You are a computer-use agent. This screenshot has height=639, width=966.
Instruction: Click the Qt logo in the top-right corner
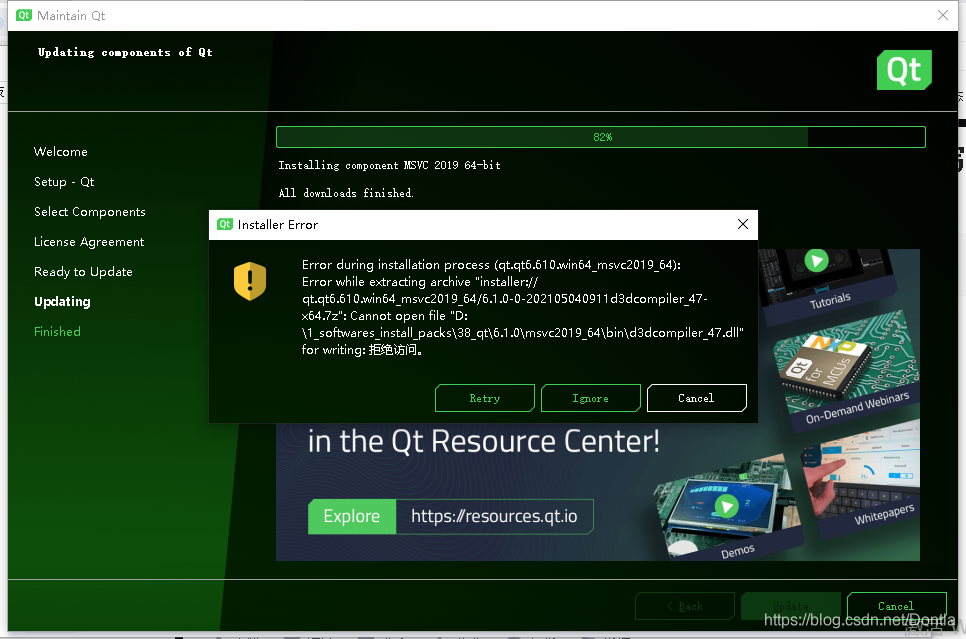(x=904, y=70)
